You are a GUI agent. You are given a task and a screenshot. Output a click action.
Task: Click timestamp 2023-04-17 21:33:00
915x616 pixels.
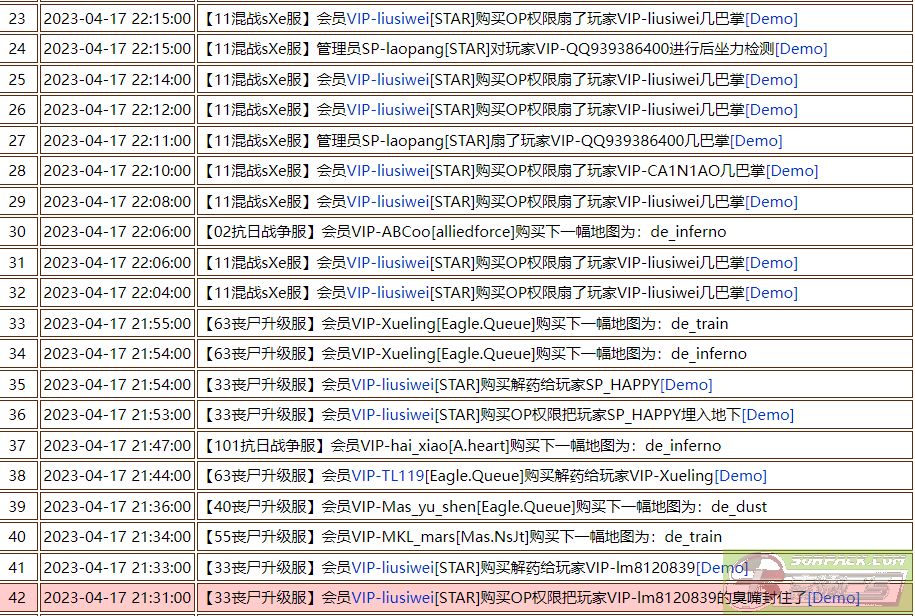(117, 567)
